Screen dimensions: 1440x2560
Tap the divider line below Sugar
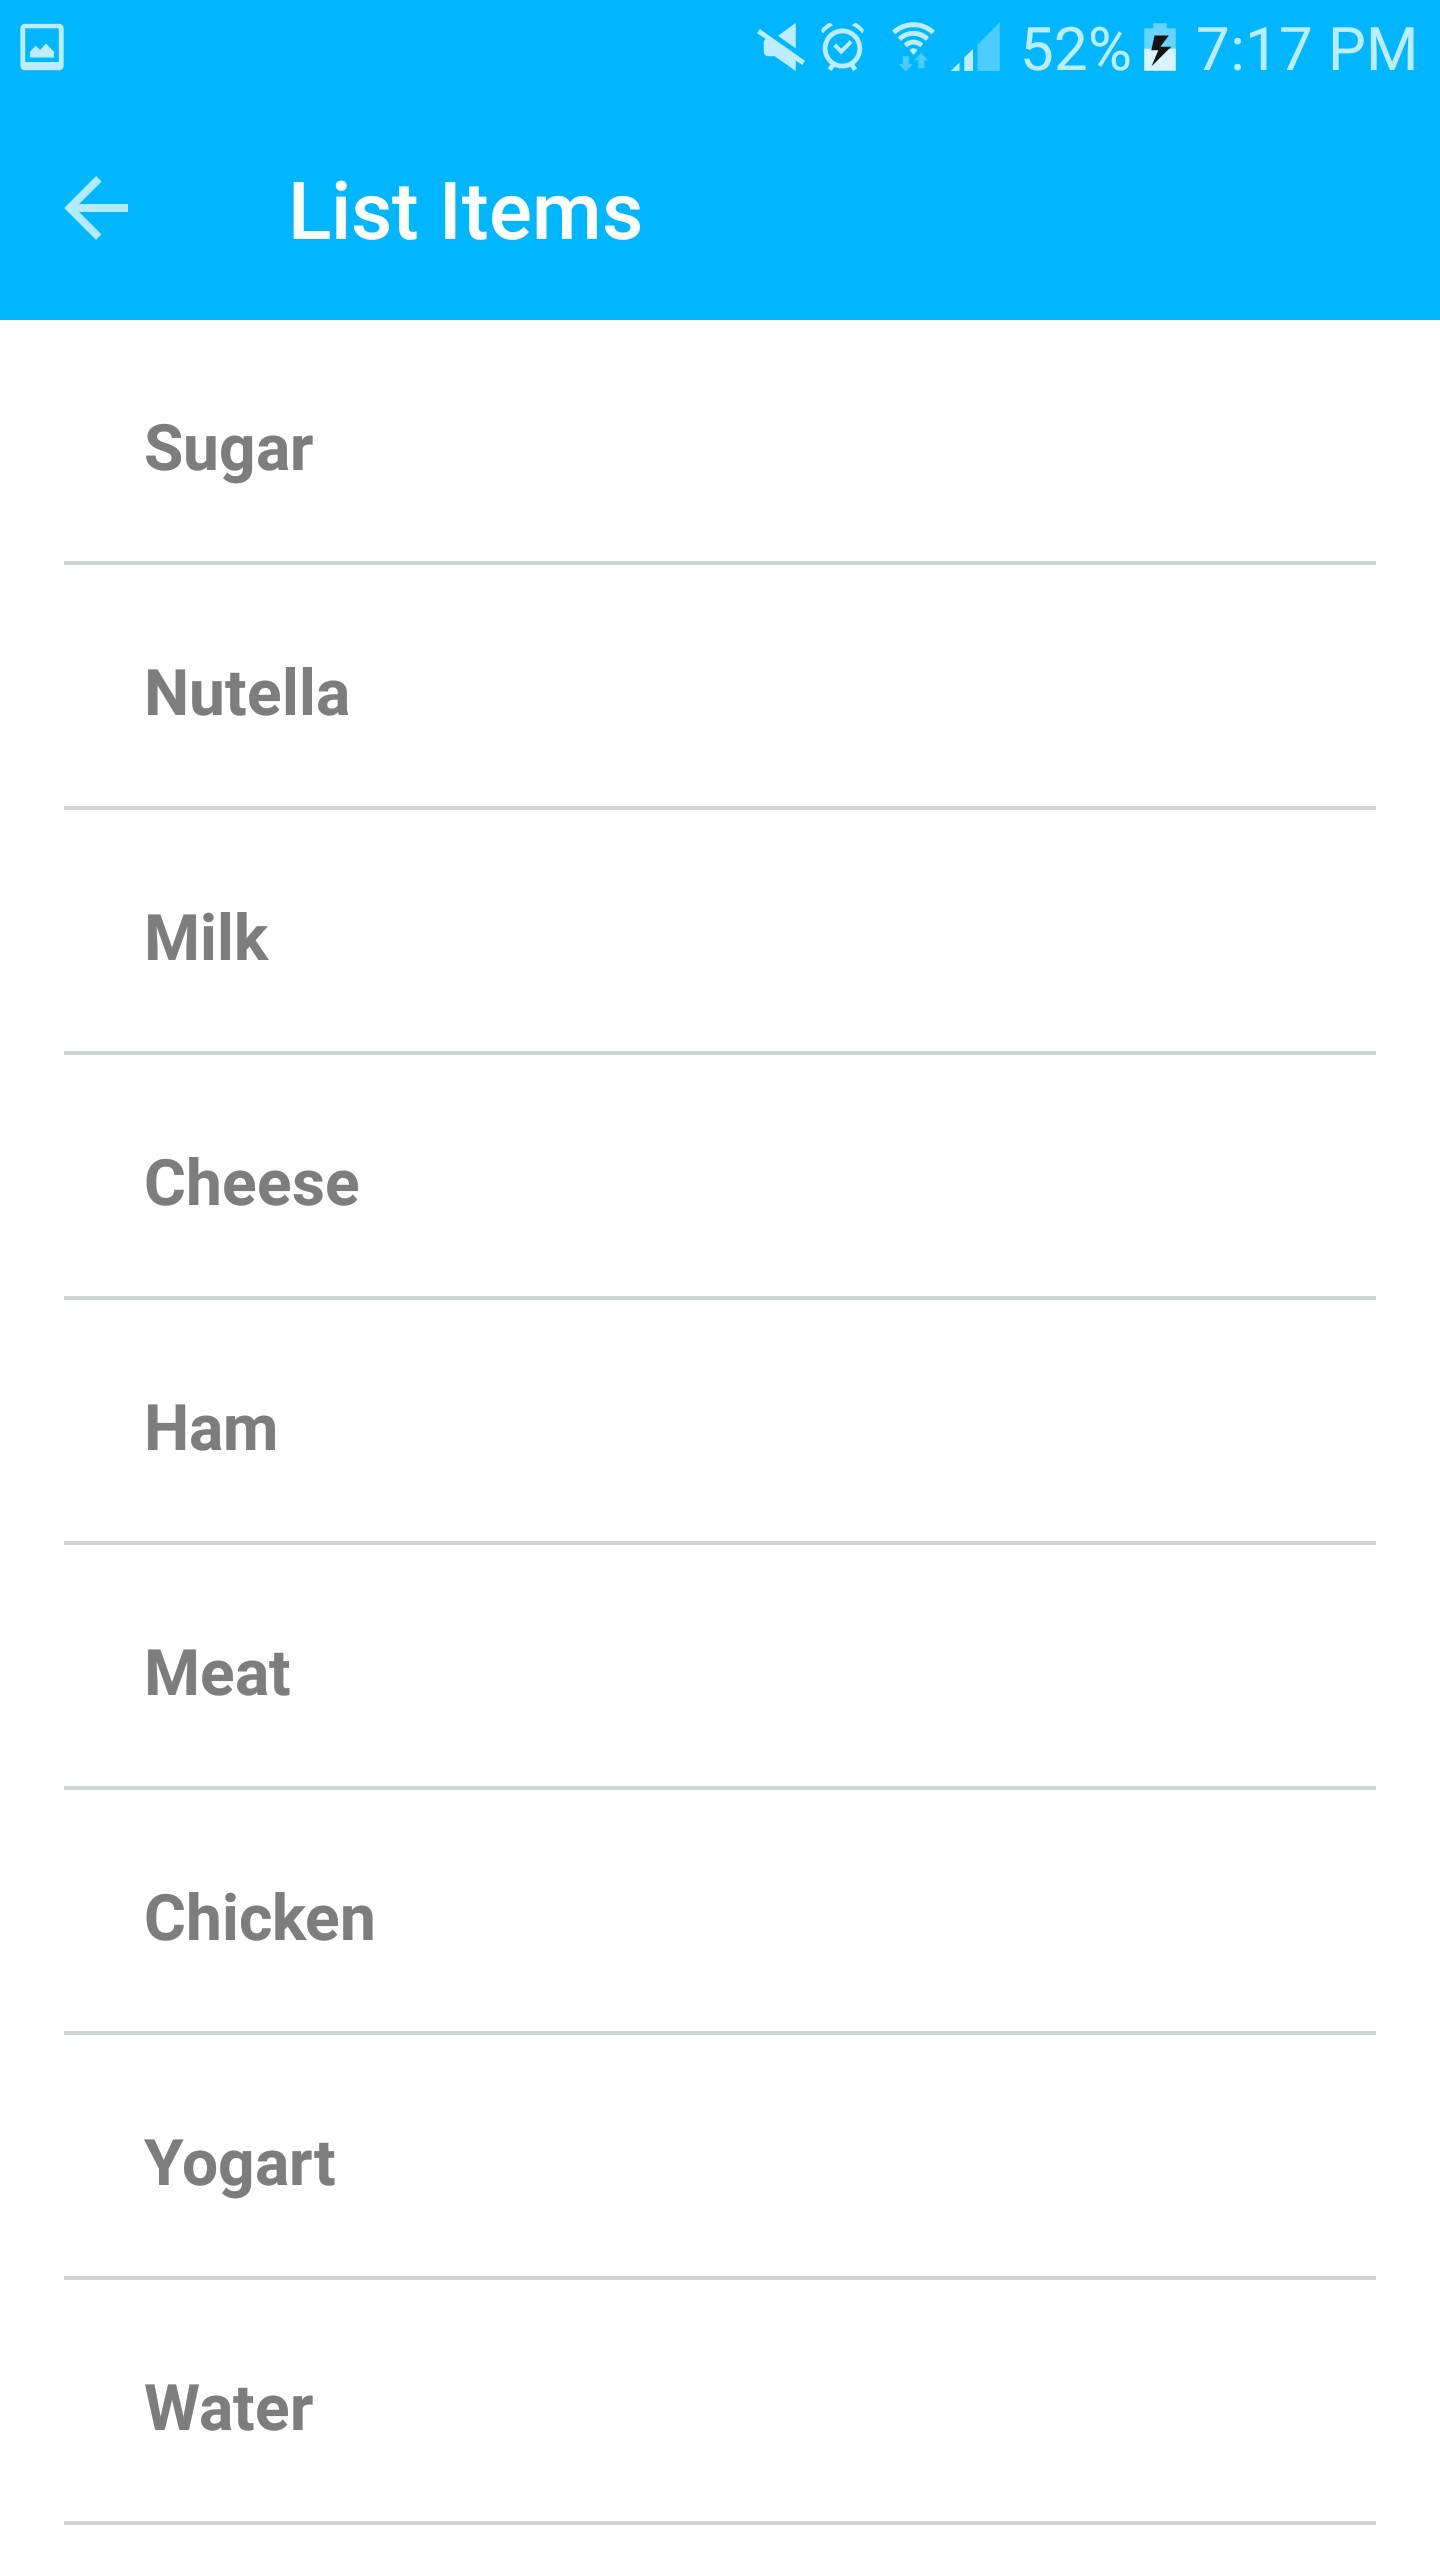point(720,564)
